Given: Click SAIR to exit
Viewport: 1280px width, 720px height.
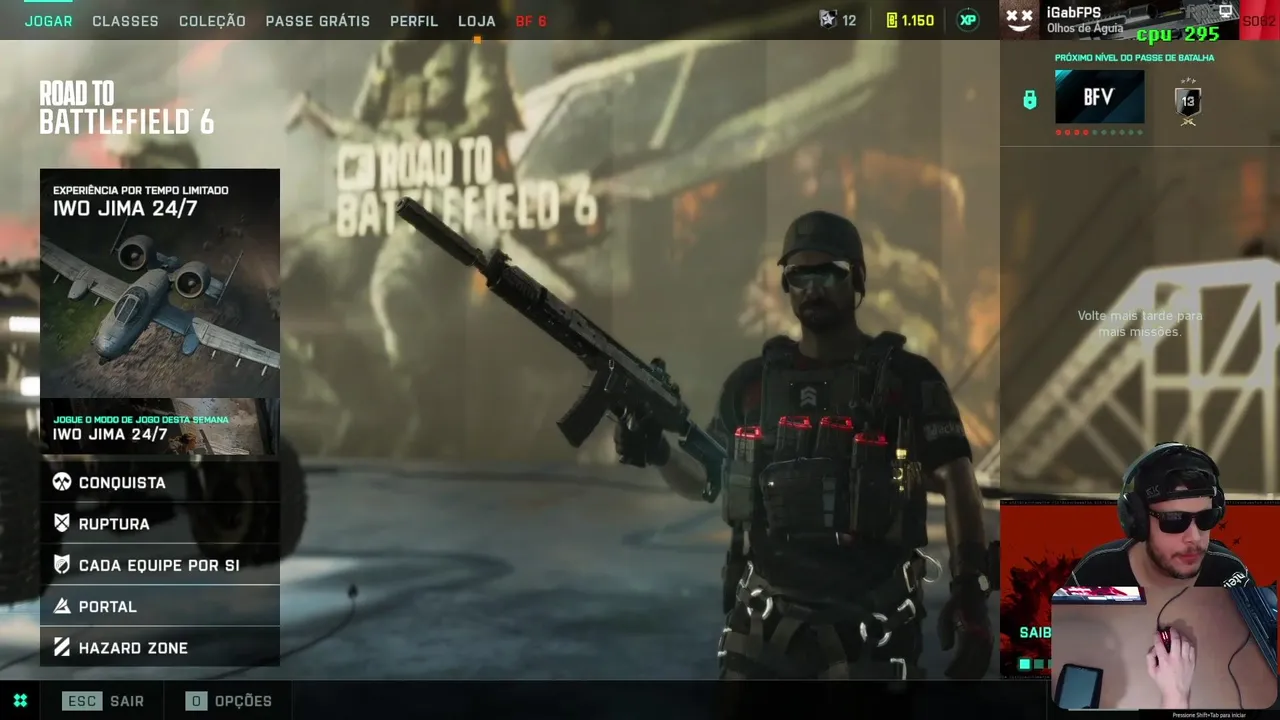Looking at the screenshot, I should [x=127, y=701].
